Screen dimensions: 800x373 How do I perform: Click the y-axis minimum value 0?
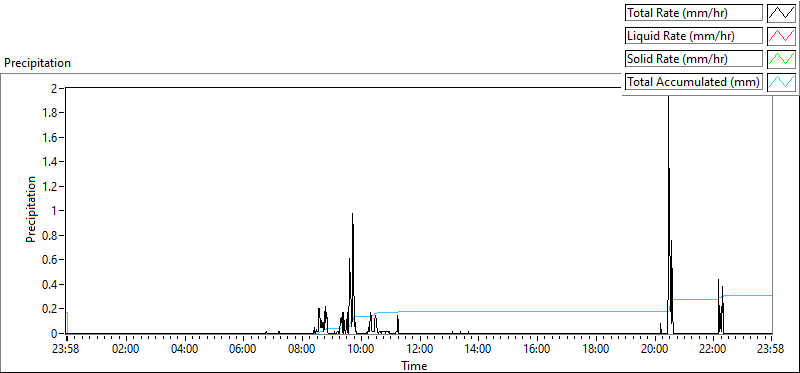55,333
